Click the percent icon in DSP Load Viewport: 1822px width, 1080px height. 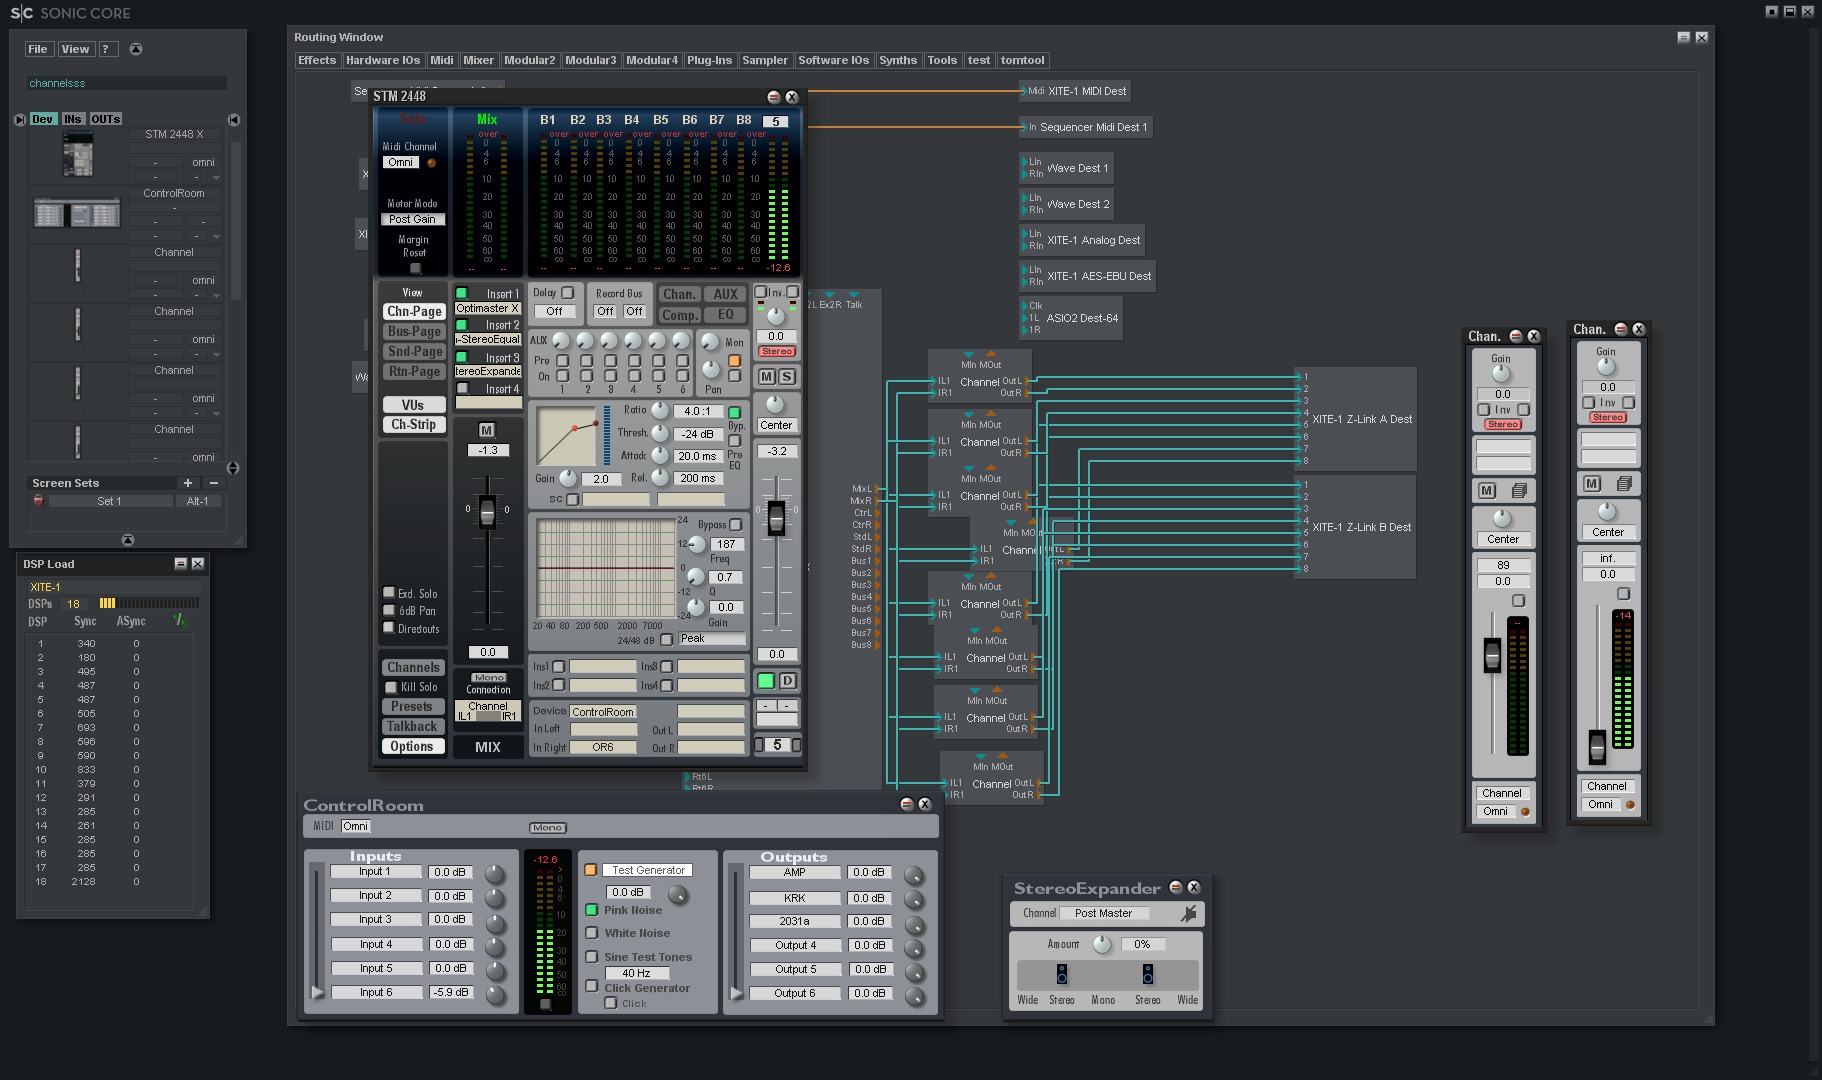click(x=178, y=620)
